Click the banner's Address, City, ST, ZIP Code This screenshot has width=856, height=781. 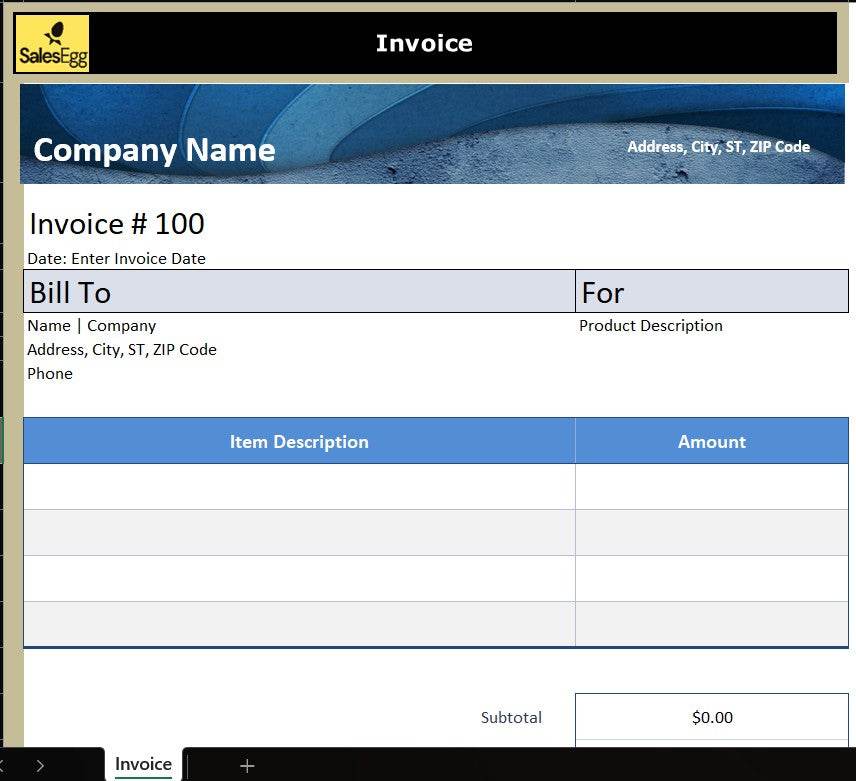[x=718, y=147]
